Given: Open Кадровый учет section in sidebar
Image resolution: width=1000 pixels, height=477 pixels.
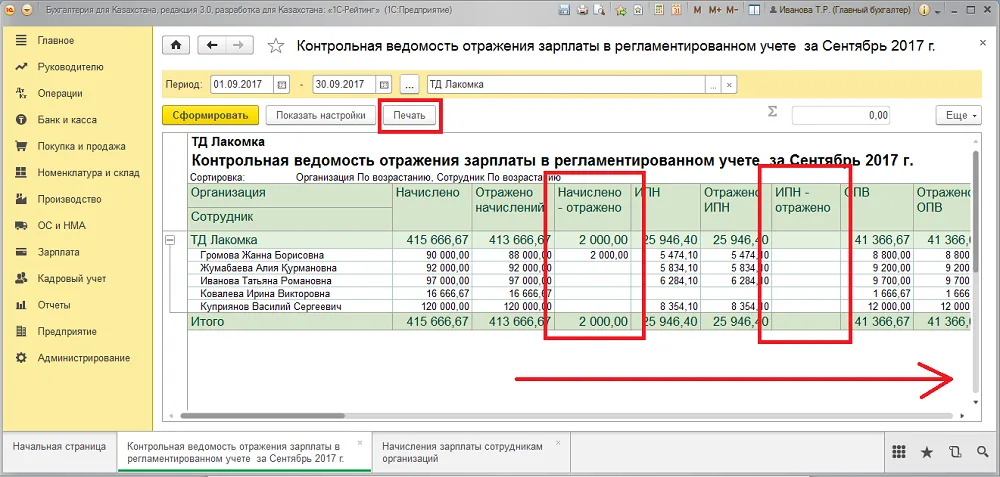Looking at the screenshot, I should 71,279.
